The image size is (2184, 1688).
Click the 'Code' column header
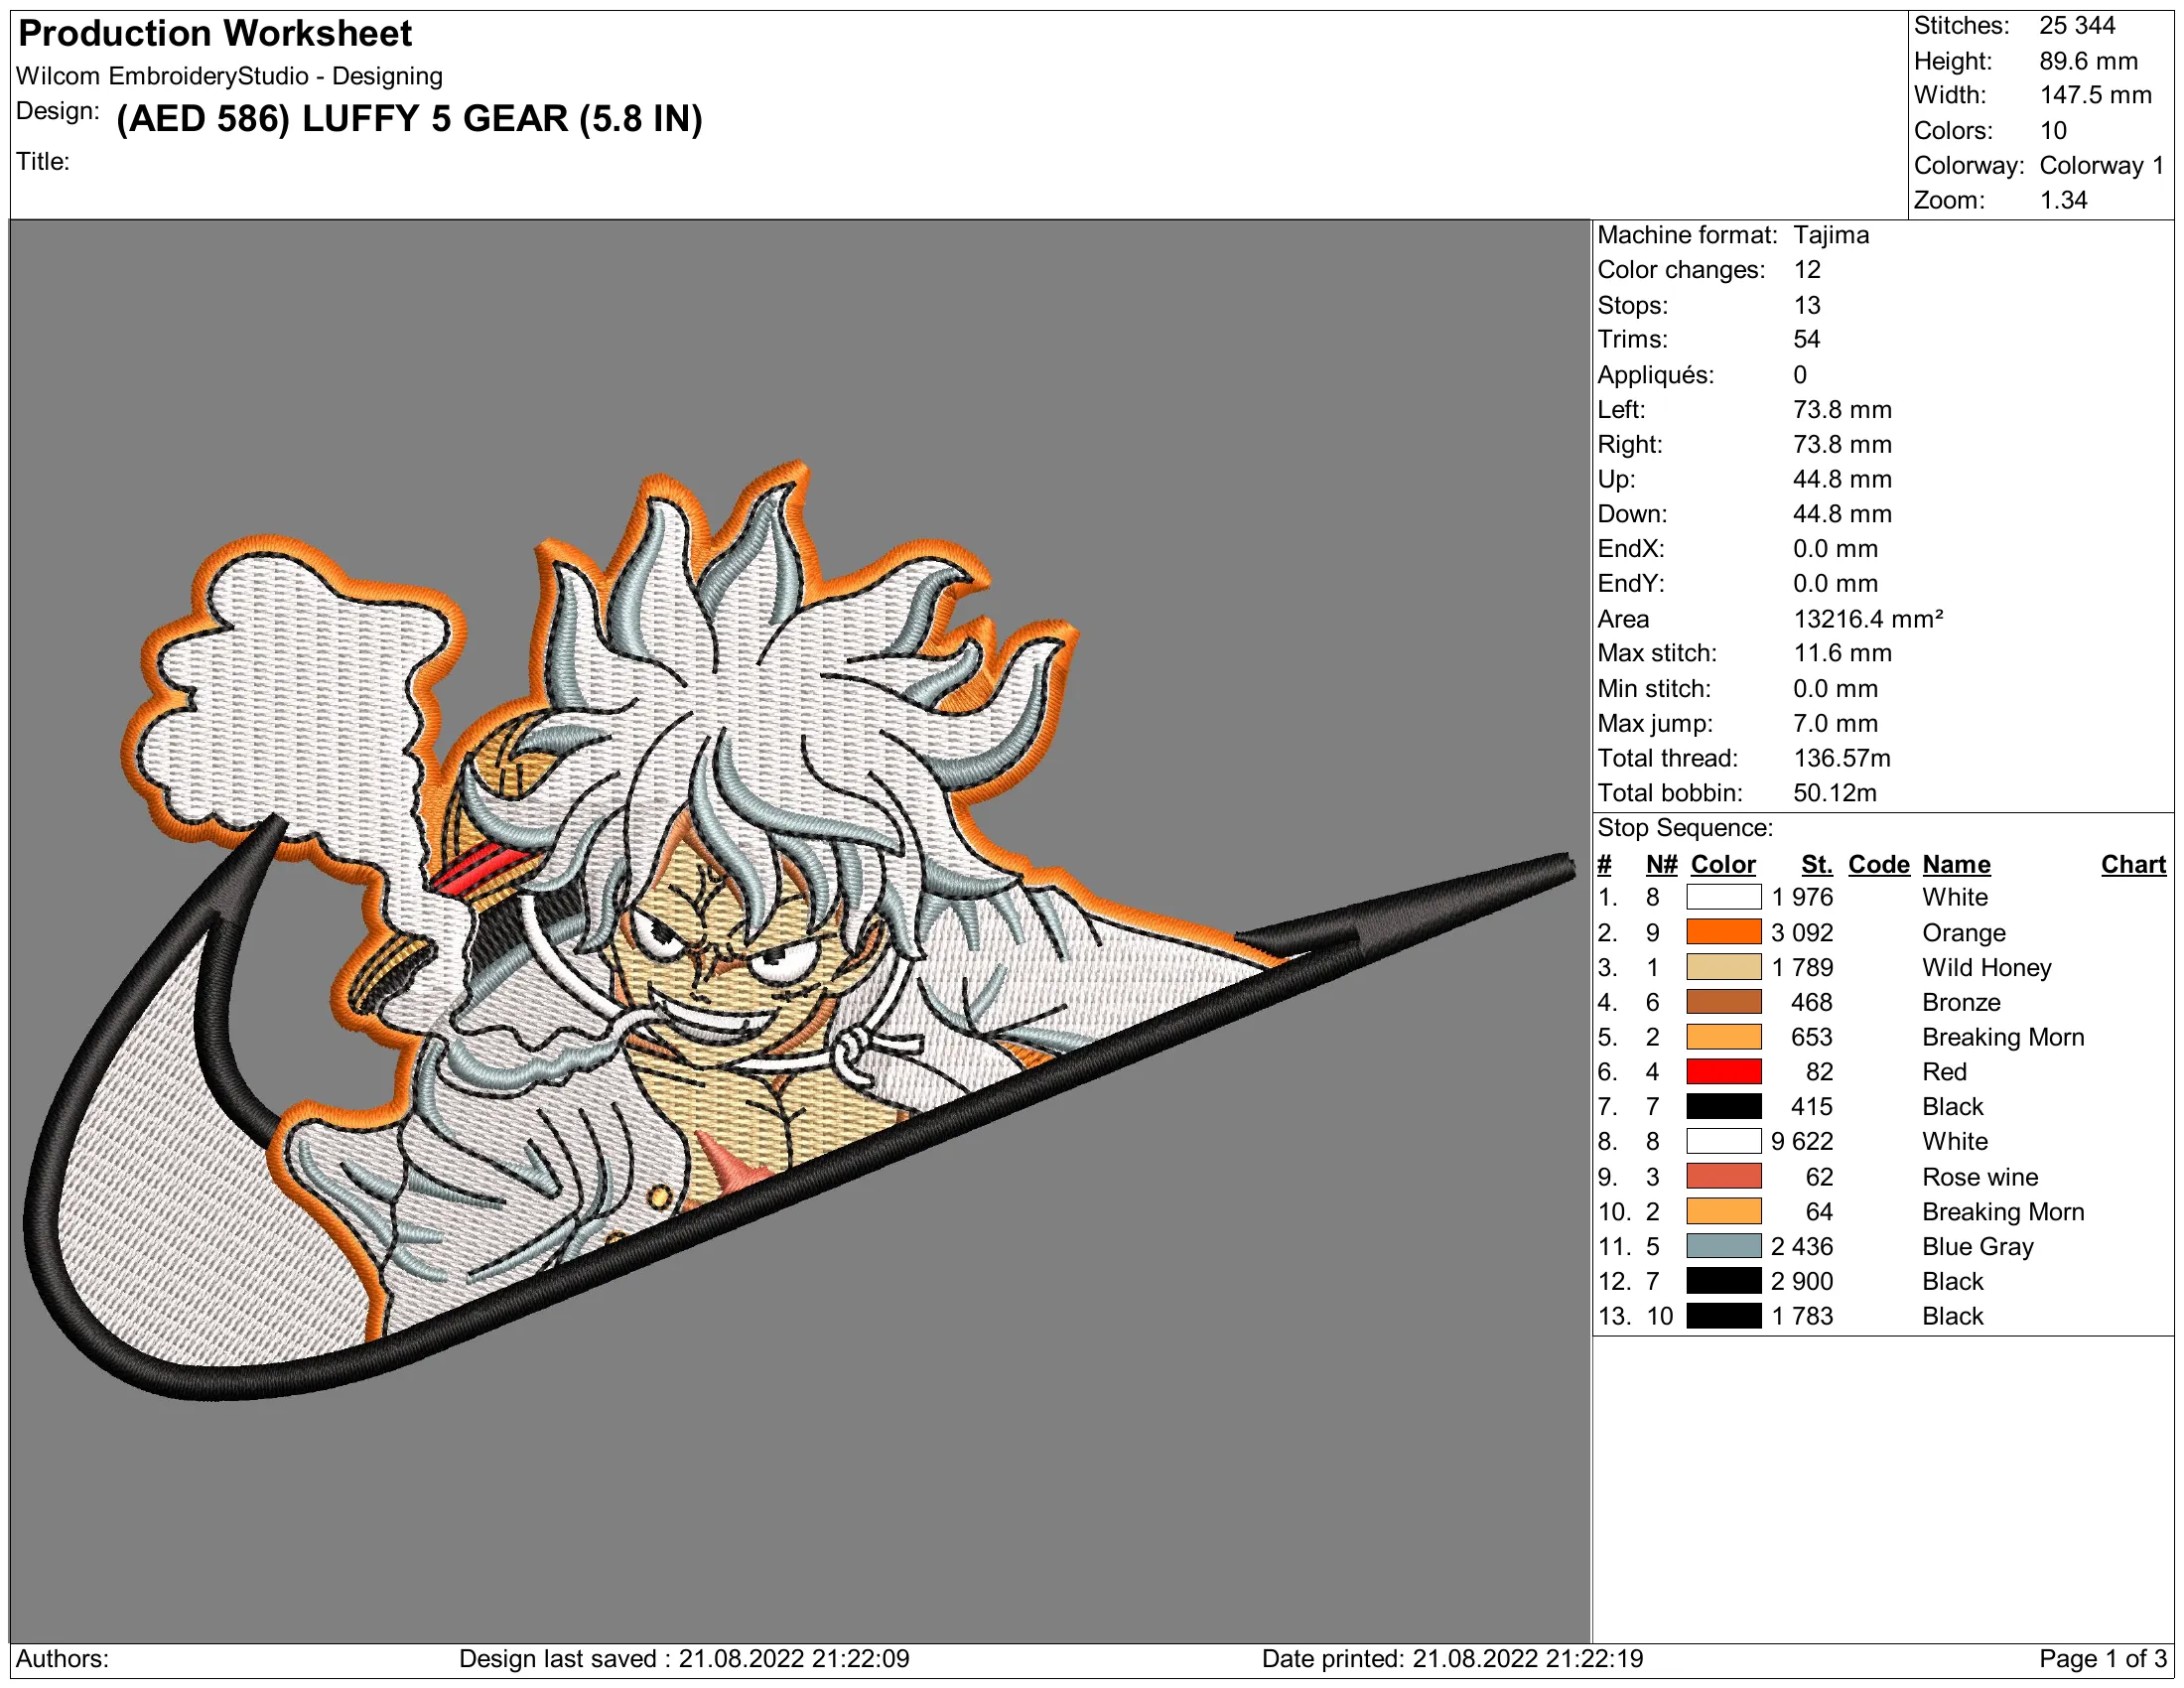(x=1878, y=864)
